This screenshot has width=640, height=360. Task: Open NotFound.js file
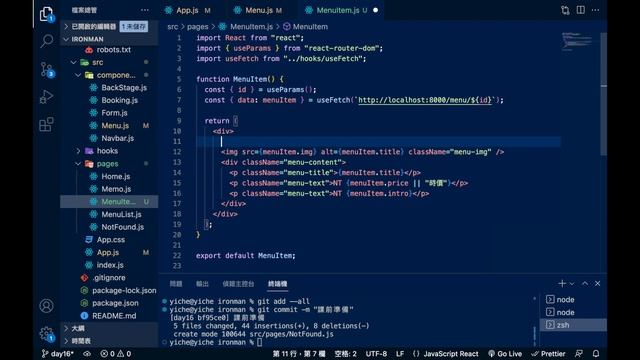(x=109, y=227)
